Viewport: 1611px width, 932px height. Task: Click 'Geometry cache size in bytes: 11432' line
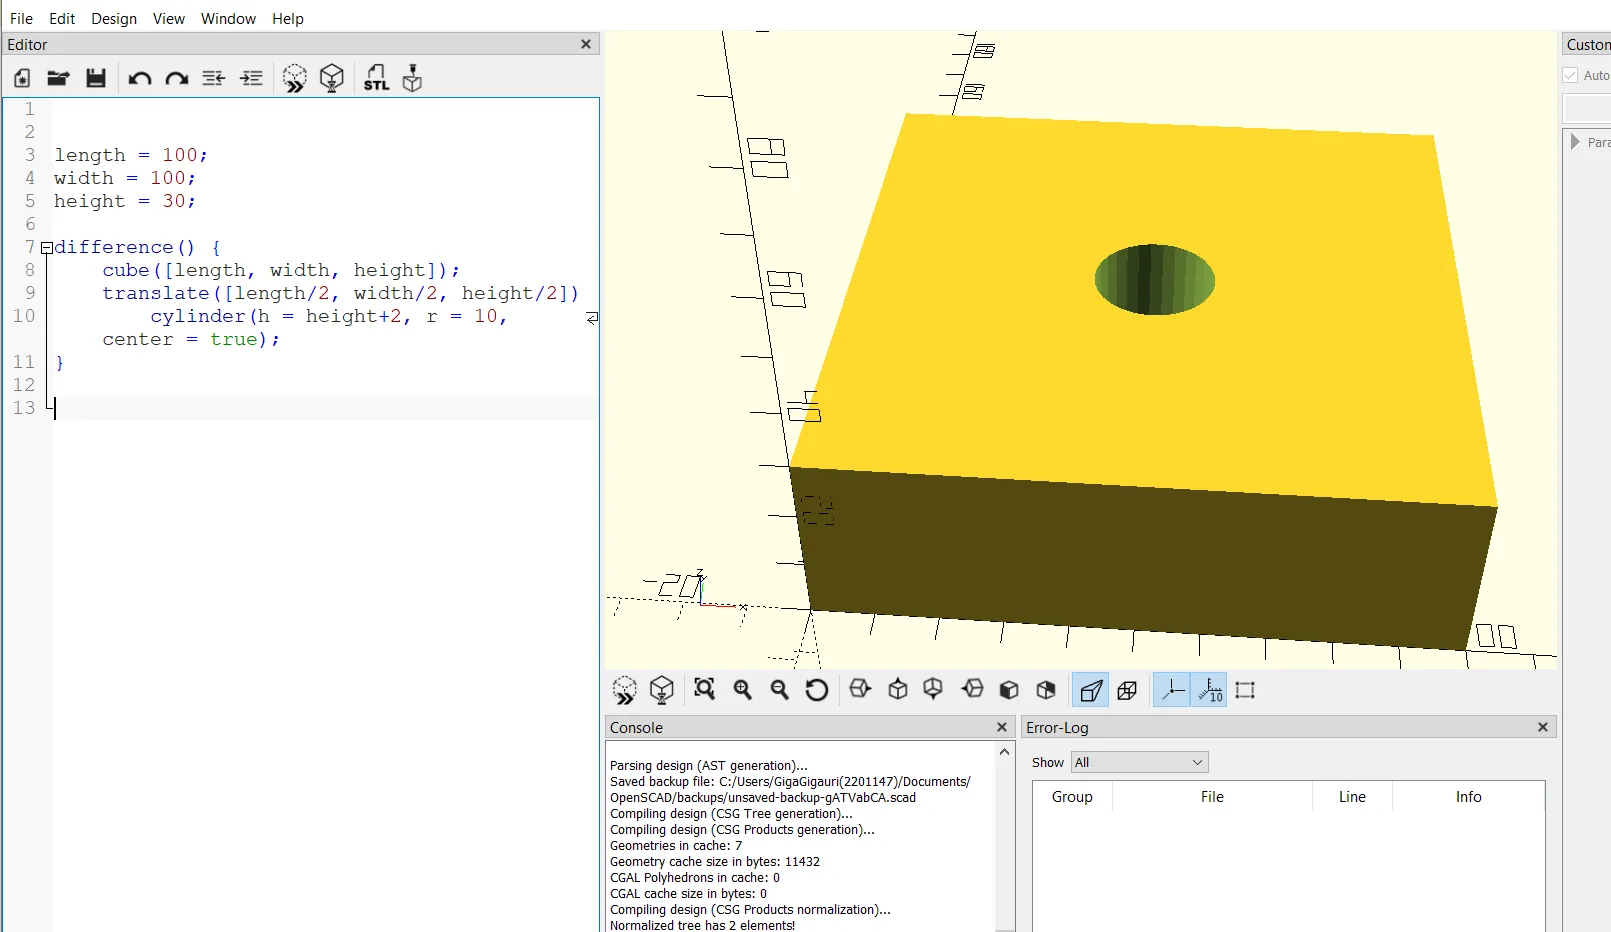tap(715, 862)
